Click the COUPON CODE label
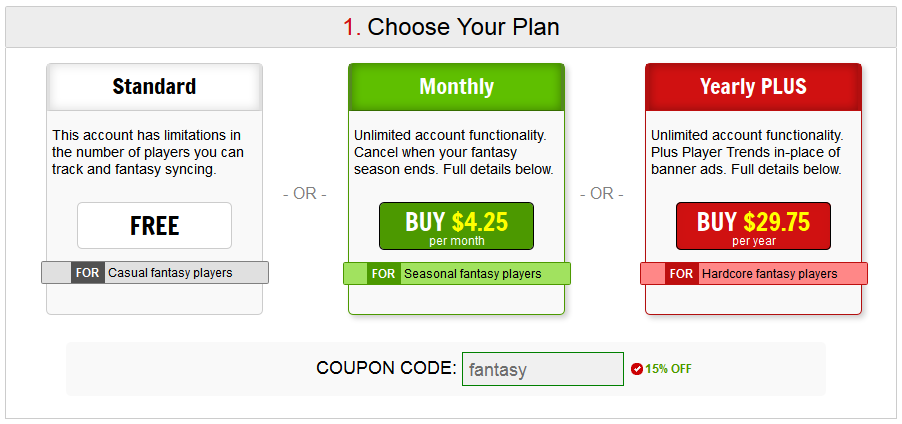The image size is (902, 424). click(x=386, y=368)
